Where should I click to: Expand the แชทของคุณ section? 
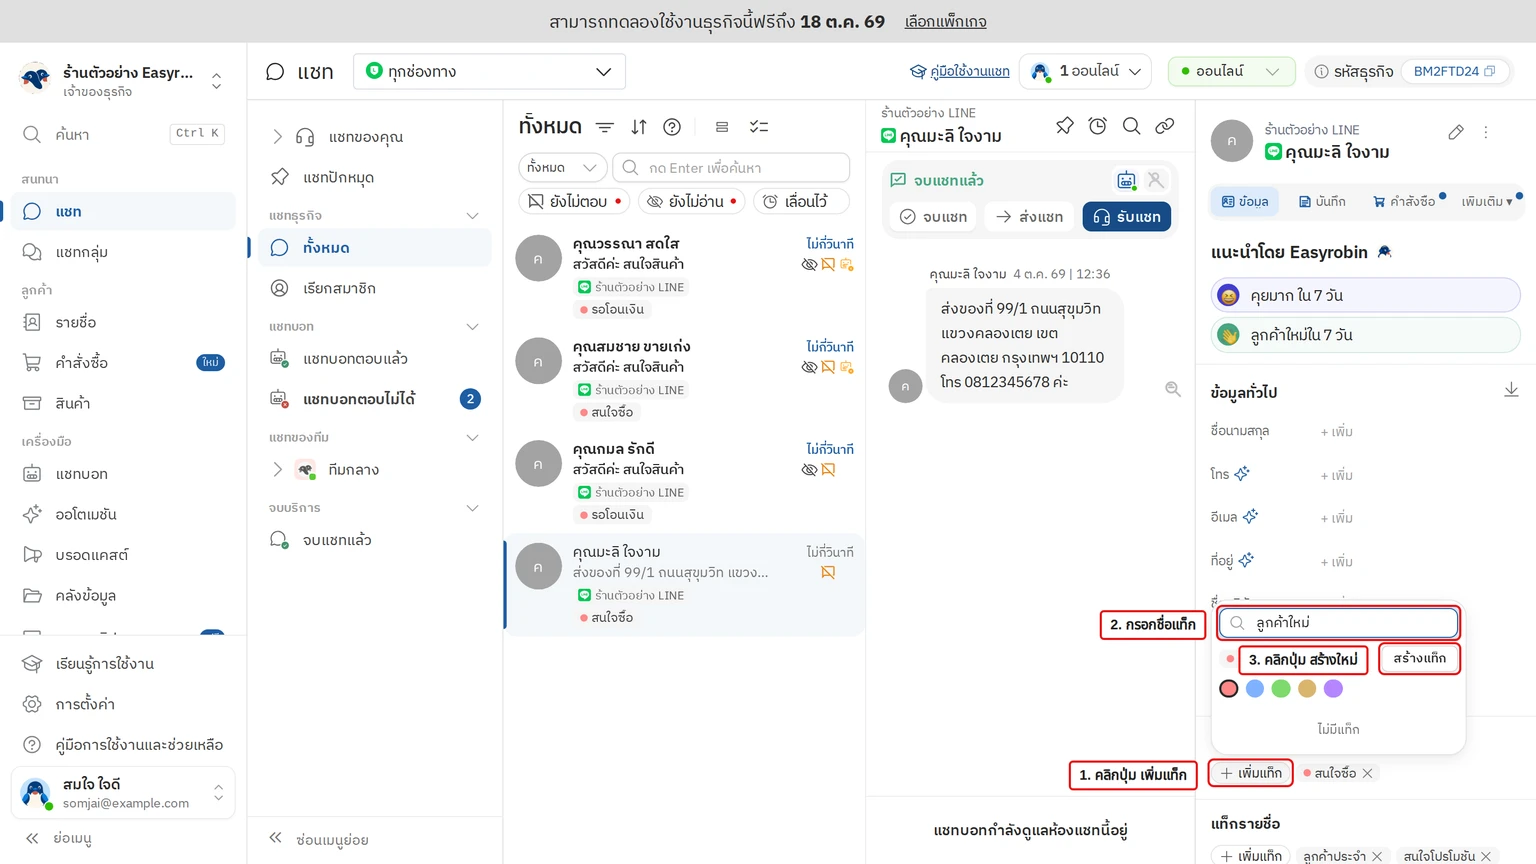pos(277,137)
